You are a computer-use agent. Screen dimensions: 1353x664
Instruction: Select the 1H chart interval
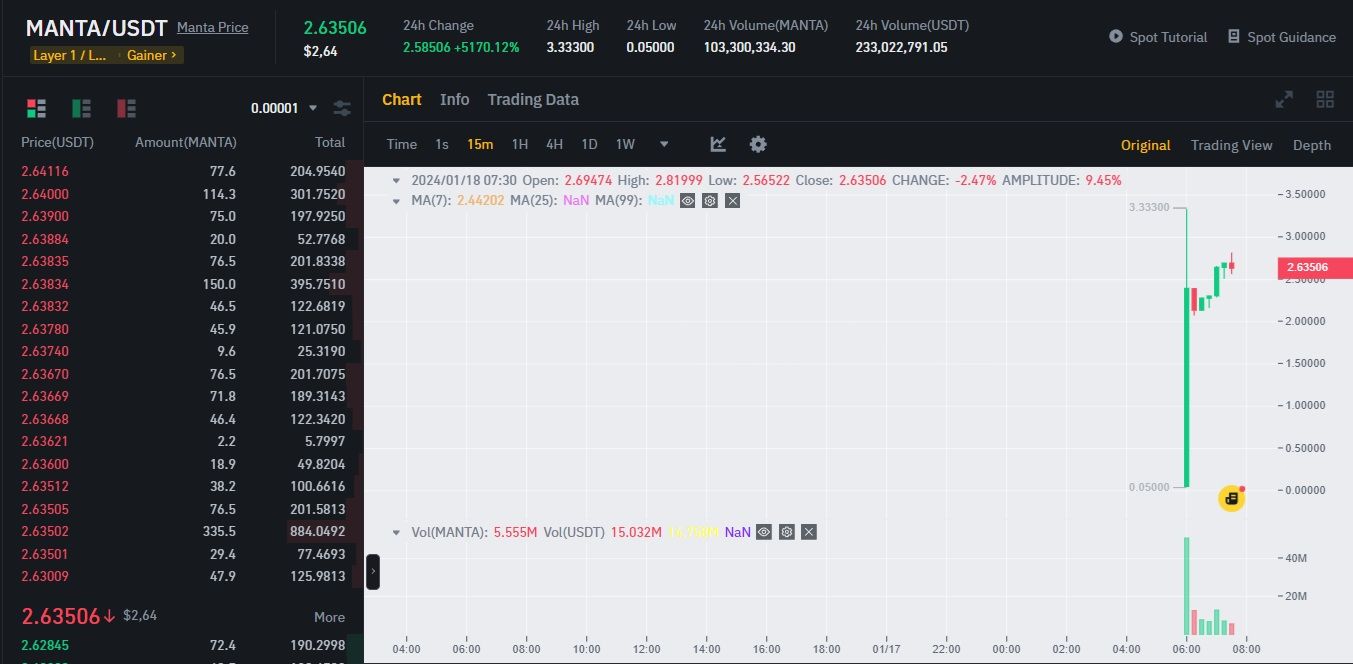(520, 144)
